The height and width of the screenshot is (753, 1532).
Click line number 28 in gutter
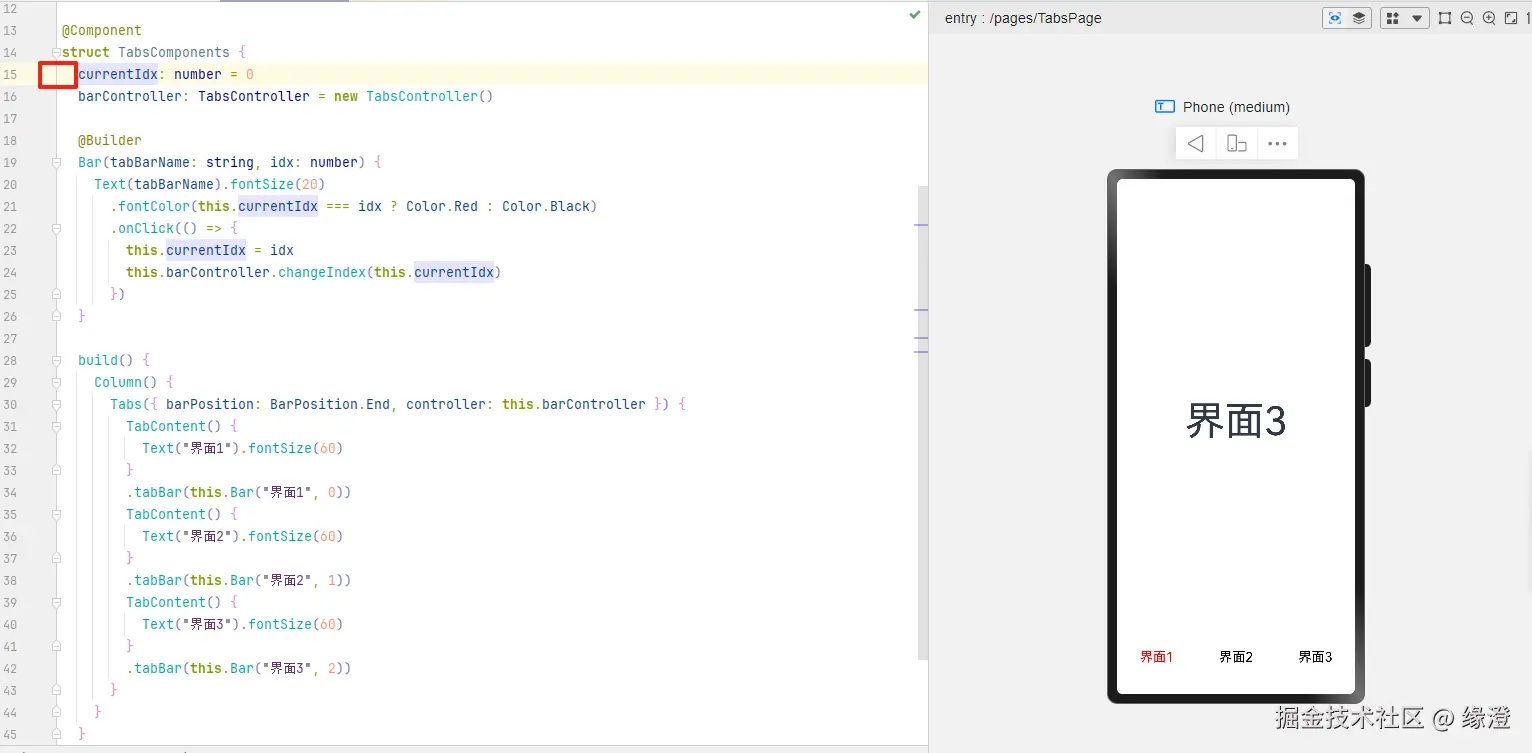coord(11,360)
